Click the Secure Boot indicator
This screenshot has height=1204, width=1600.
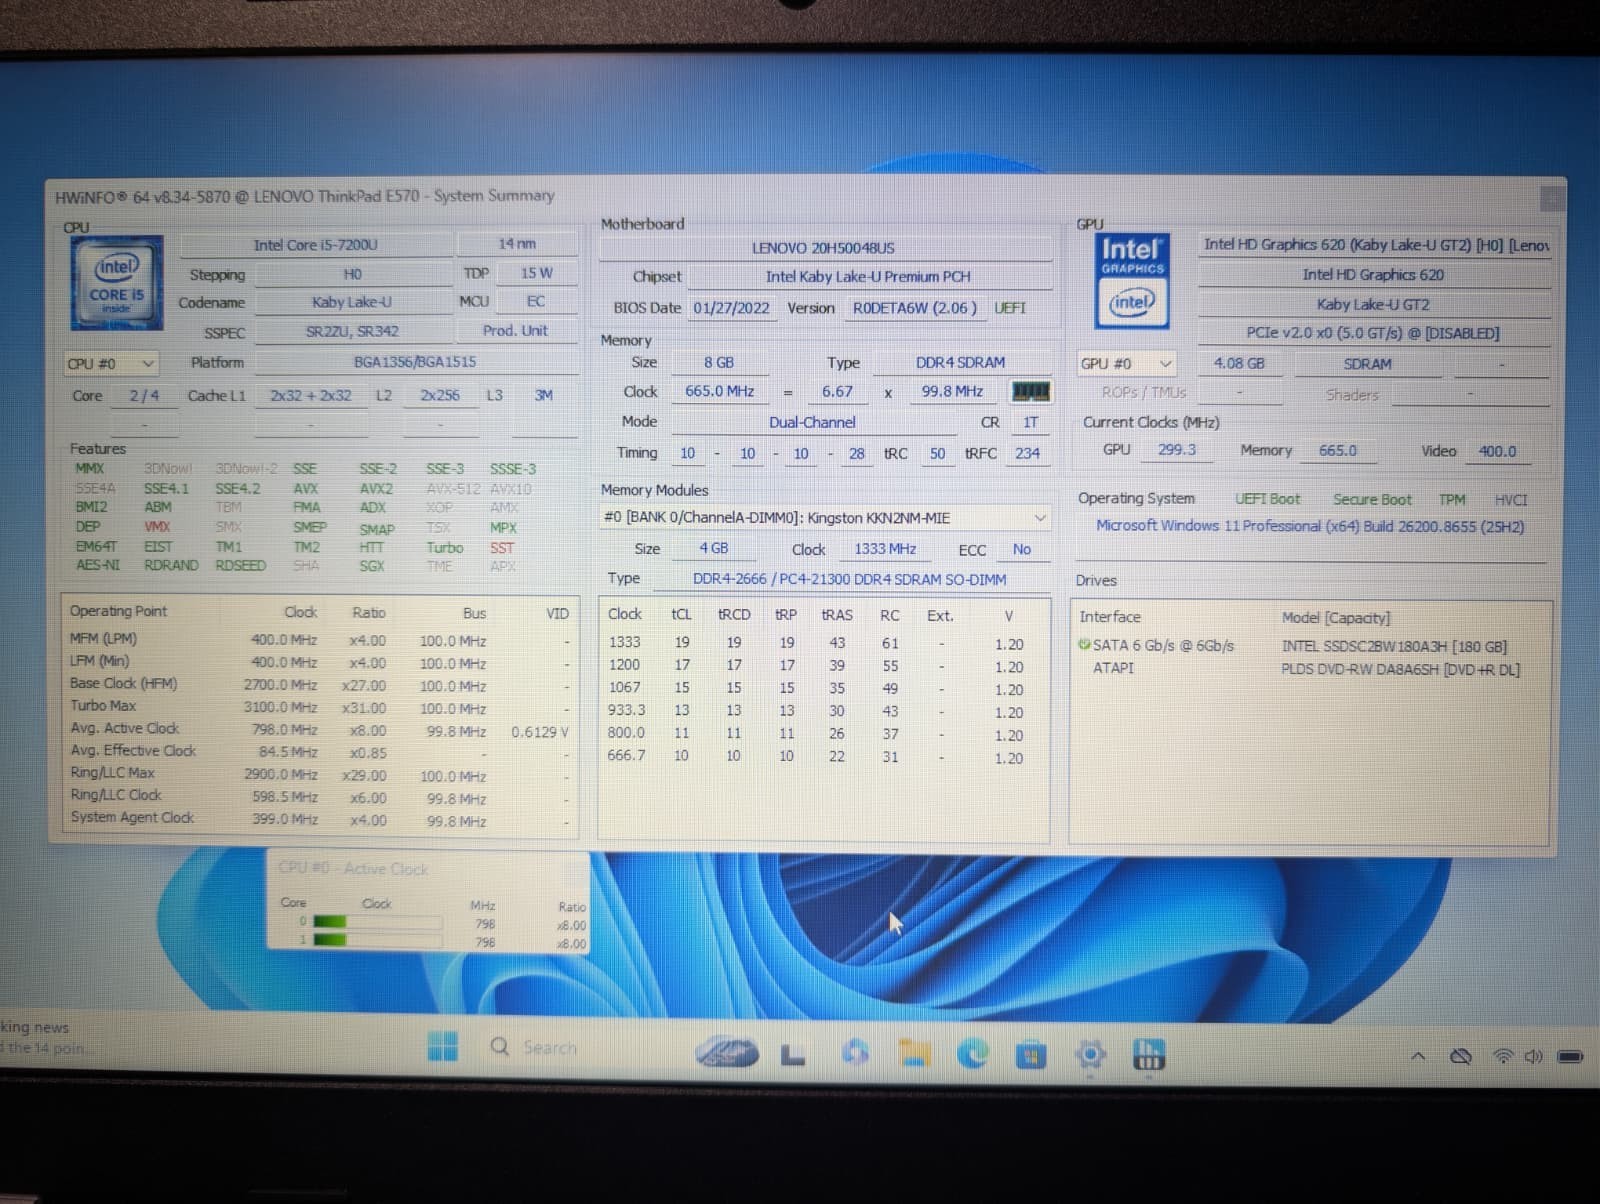[x=1372, y=499]
